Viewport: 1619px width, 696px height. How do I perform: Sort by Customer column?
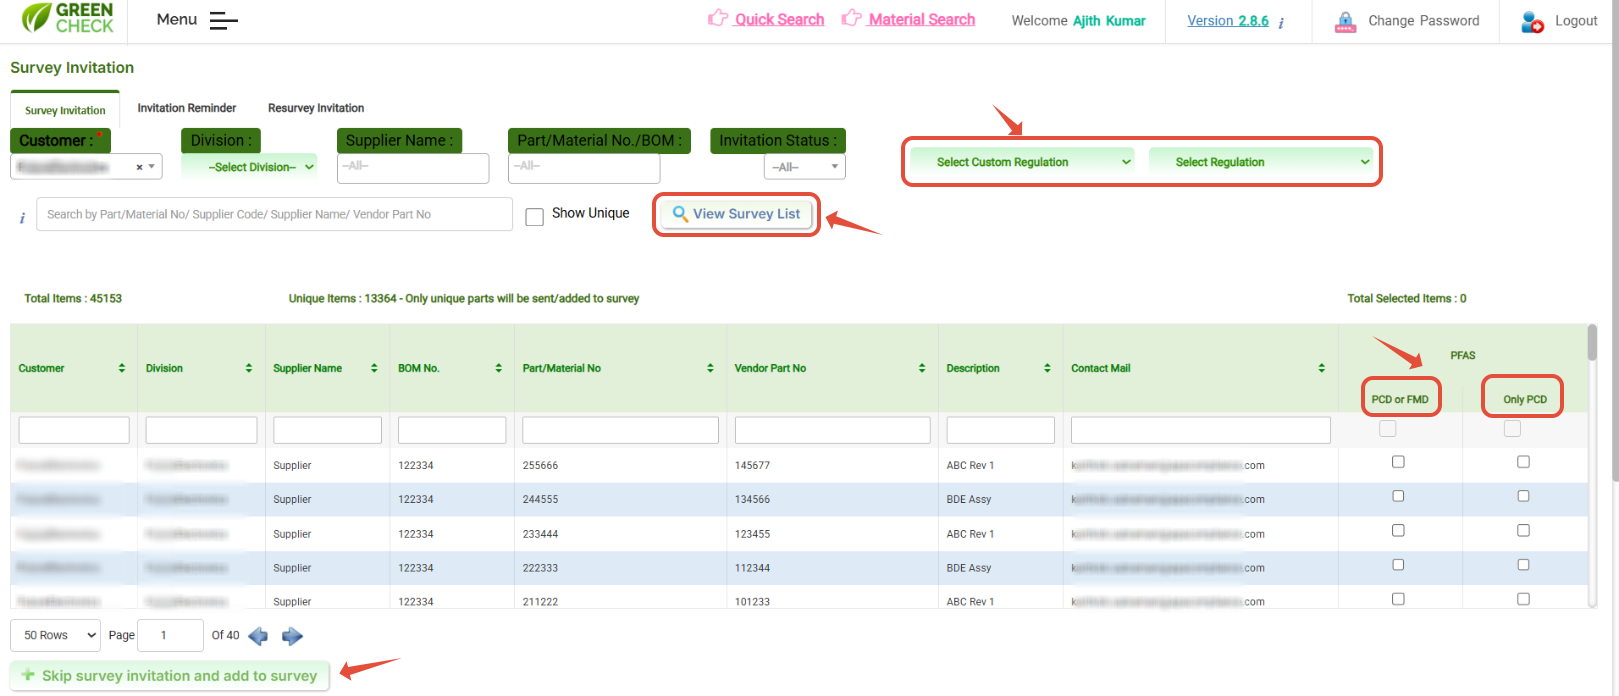tap(122, 368)
